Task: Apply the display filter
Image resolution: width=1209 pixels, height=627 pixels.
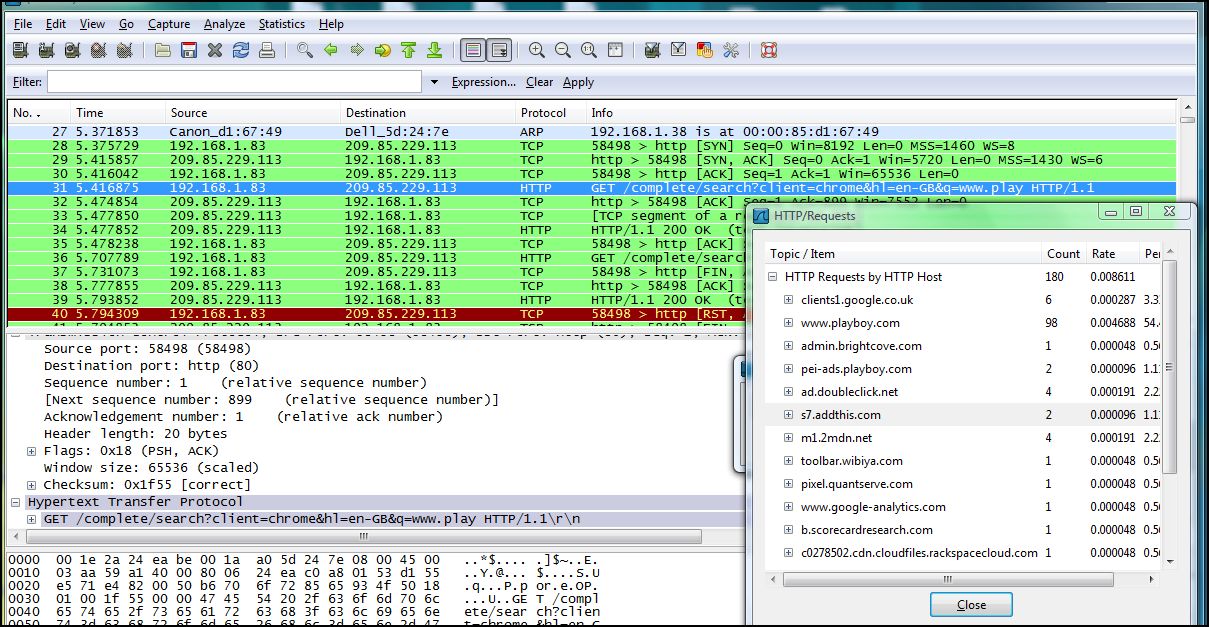Action: (x=578, y=81)
